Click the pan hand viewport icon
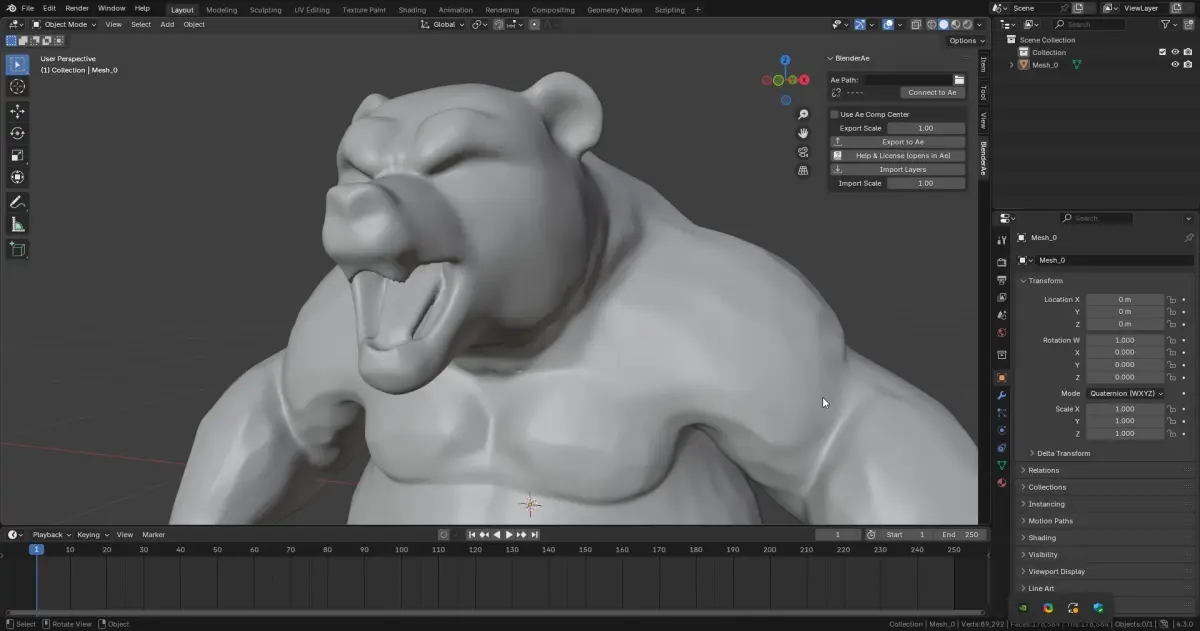This screenshot has height=631, width=1200. [803, 133]
